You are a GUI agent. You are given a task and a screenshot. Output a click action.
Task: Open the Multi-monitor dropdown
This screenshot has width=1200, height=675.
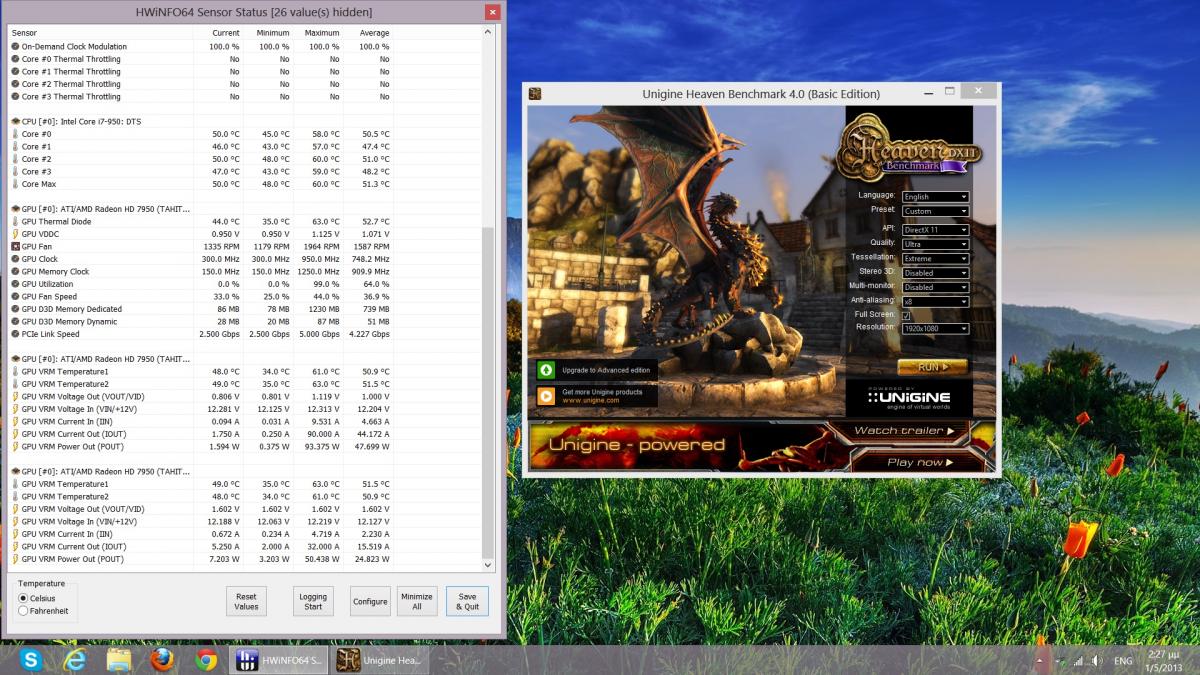pyautogui.click(x=935, y=287)
